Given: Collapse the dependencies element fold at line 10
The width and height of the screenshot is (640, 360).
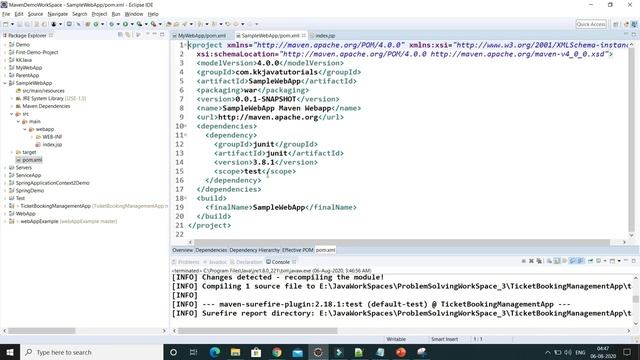Looking at the screenshot, I should (186, 126).
